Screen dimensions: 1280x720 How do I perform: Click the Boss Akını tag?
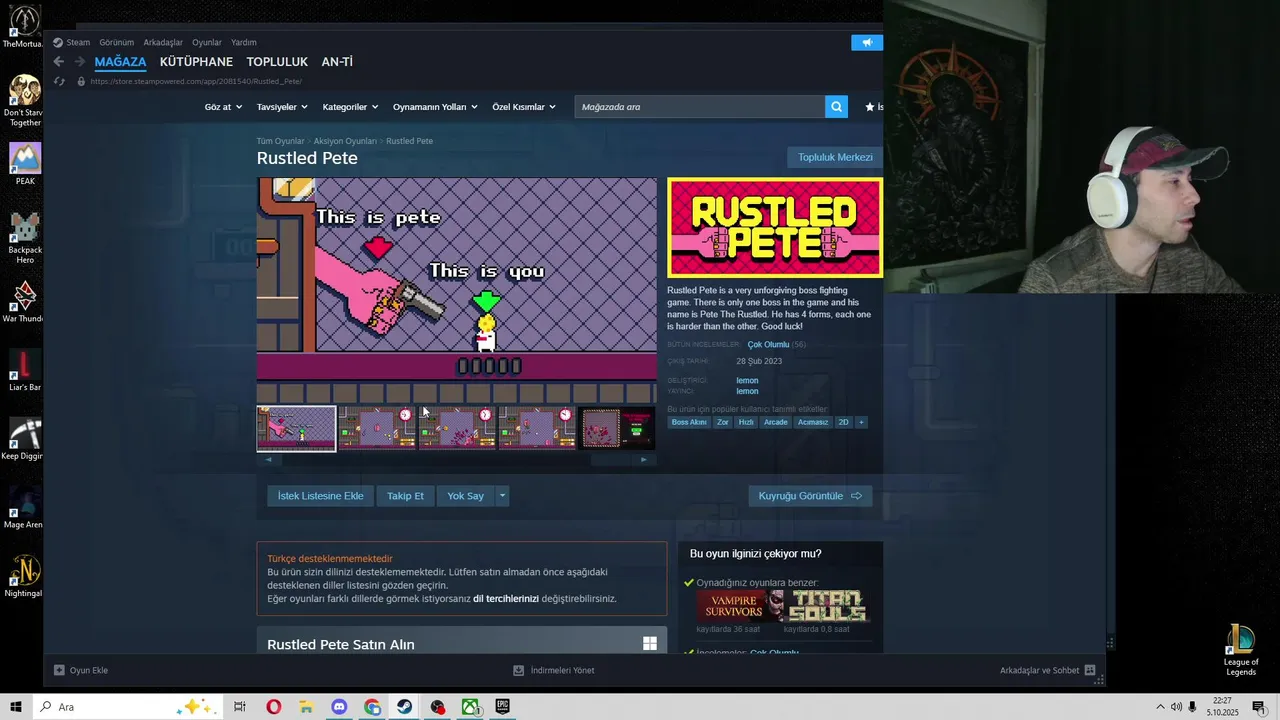pos(689,422)
